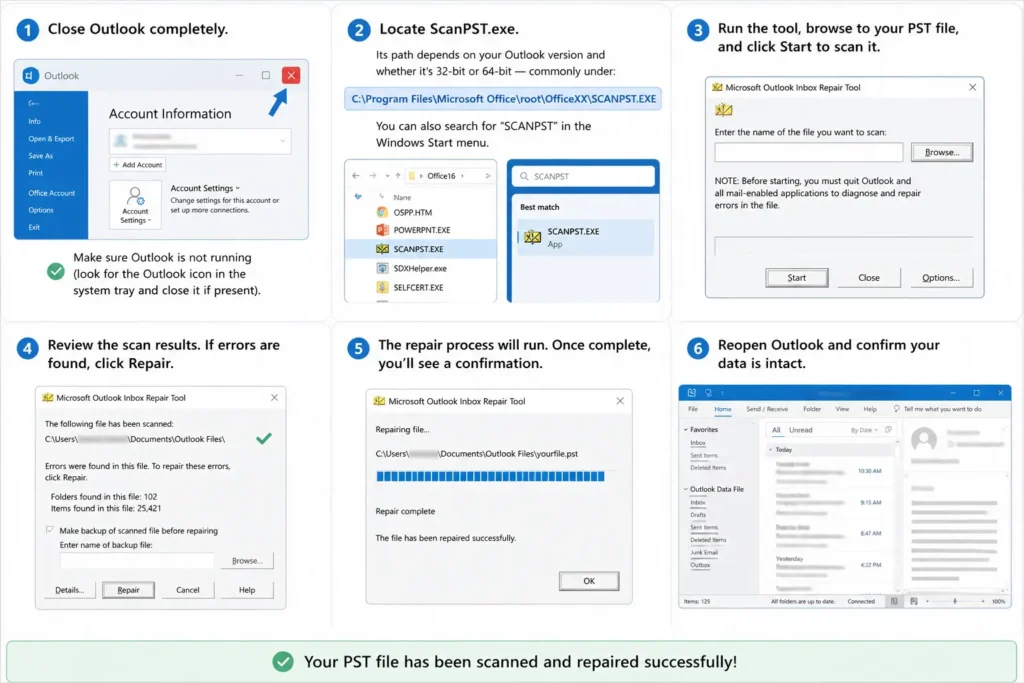The image size is (1024, 683).
Task: Click Cancel in the scan results dialog
Action: tap(187, 590)
